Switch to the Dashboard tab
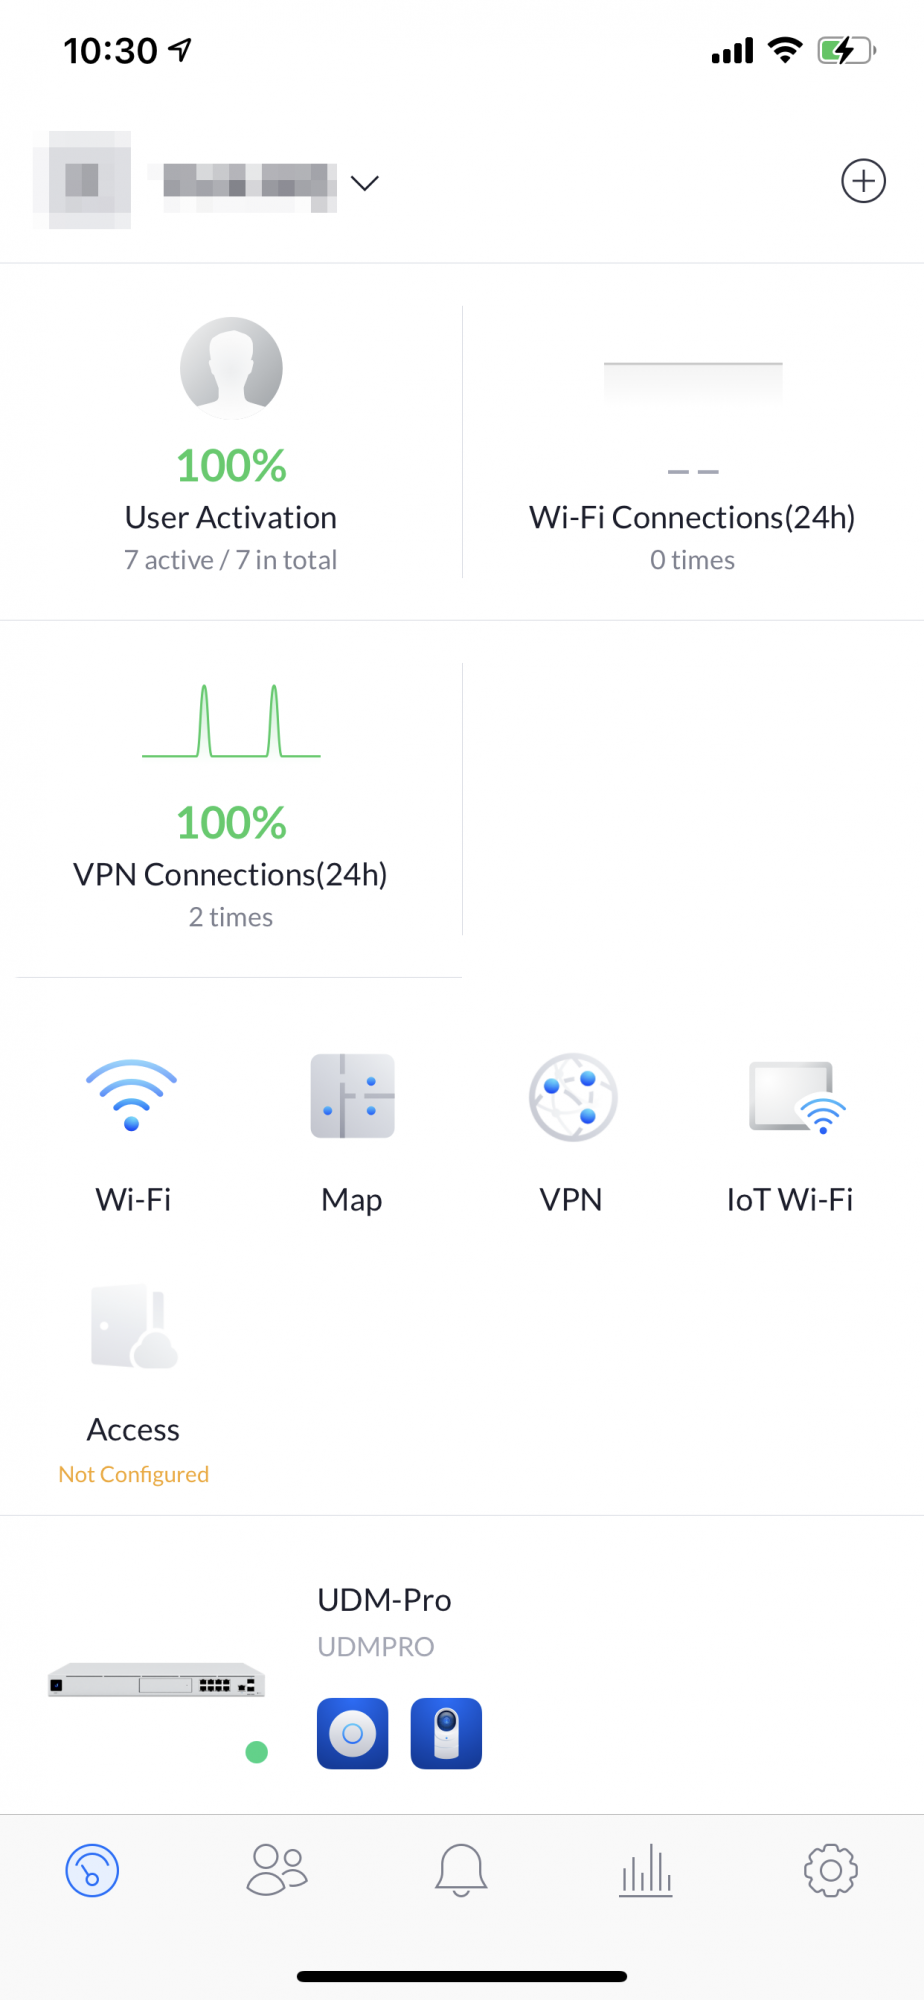 pyautogui.click(x=92, y=1870)
